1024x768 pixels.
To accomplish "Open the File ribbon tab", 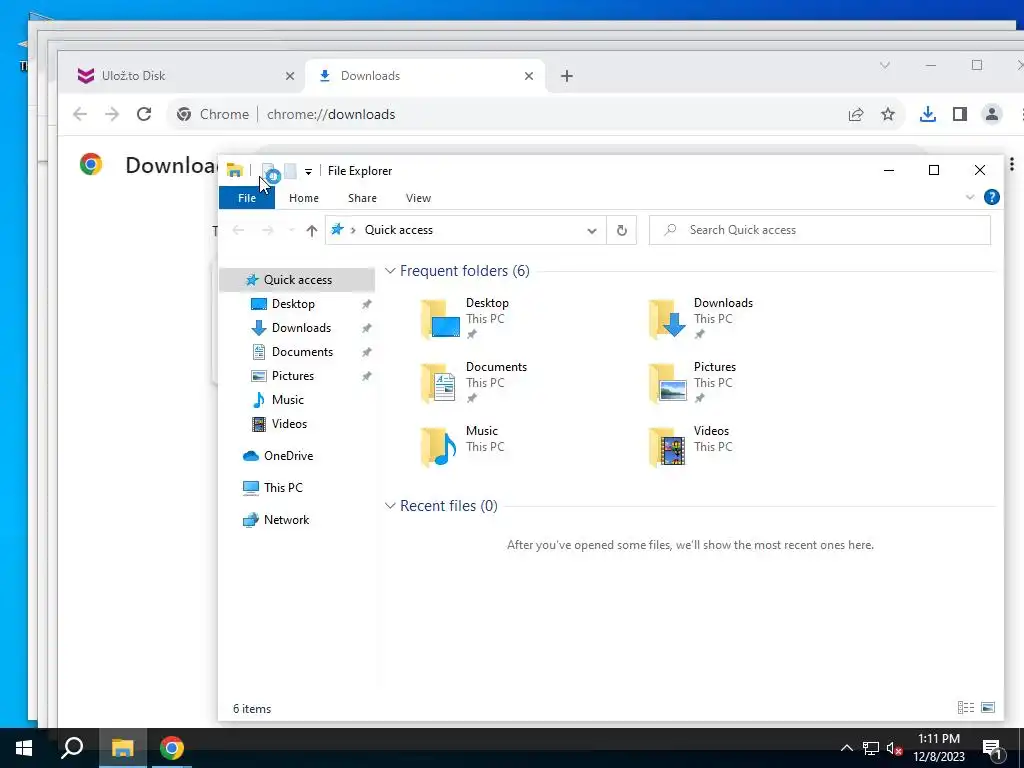I will (x=247, y=198).
